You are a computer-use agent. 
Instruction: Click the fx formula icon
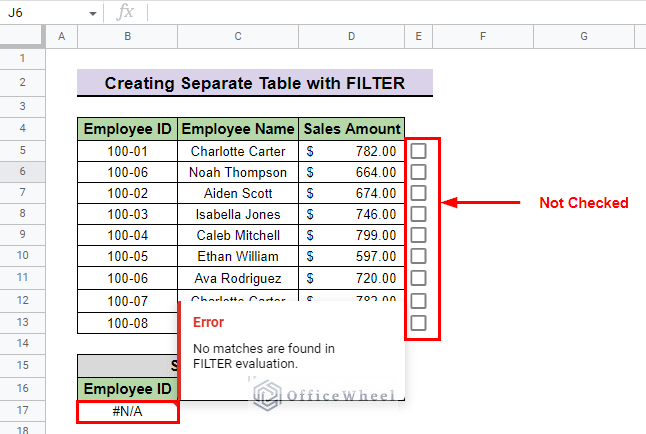click(125, 12)
